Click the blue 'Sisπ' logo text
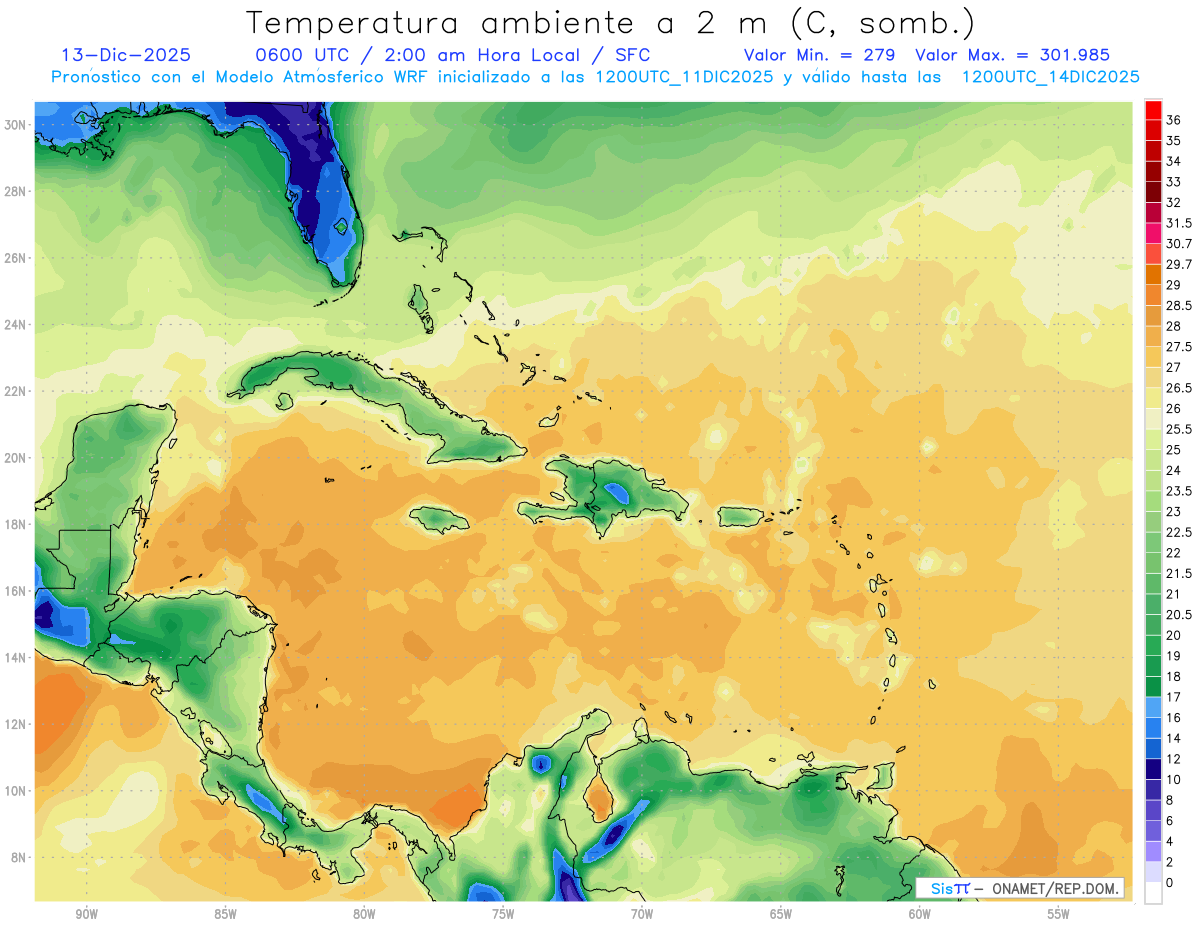 949,888
